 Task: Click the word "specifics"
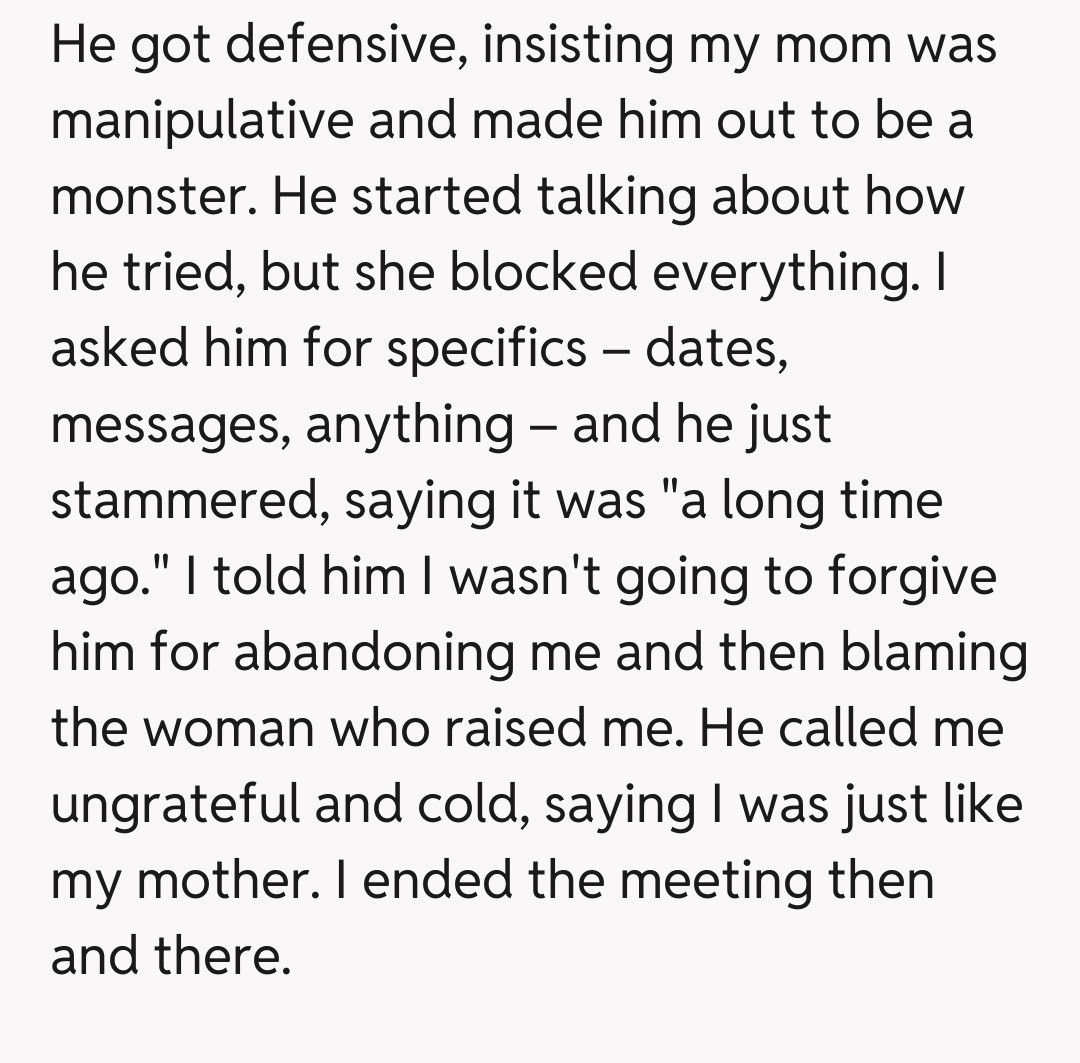(487, 349)
